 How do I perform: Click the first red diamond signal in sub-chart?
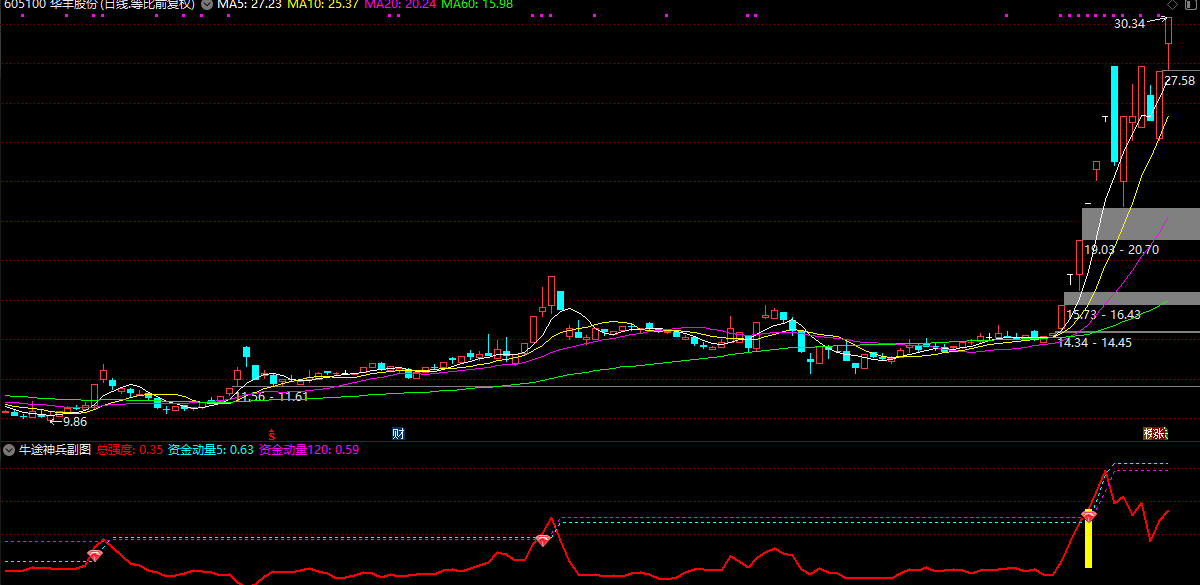[x=95, y=554]
